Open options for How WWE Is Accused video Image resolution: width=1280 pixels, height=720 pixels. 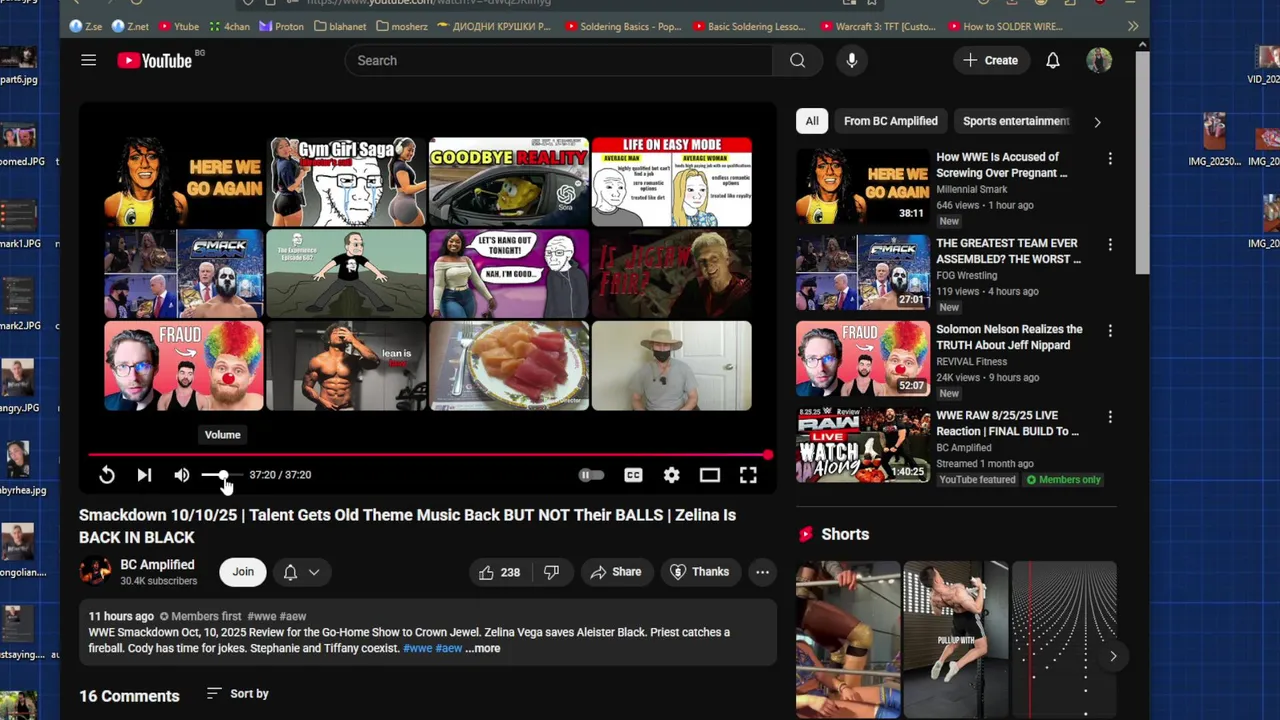(1109, 158)
